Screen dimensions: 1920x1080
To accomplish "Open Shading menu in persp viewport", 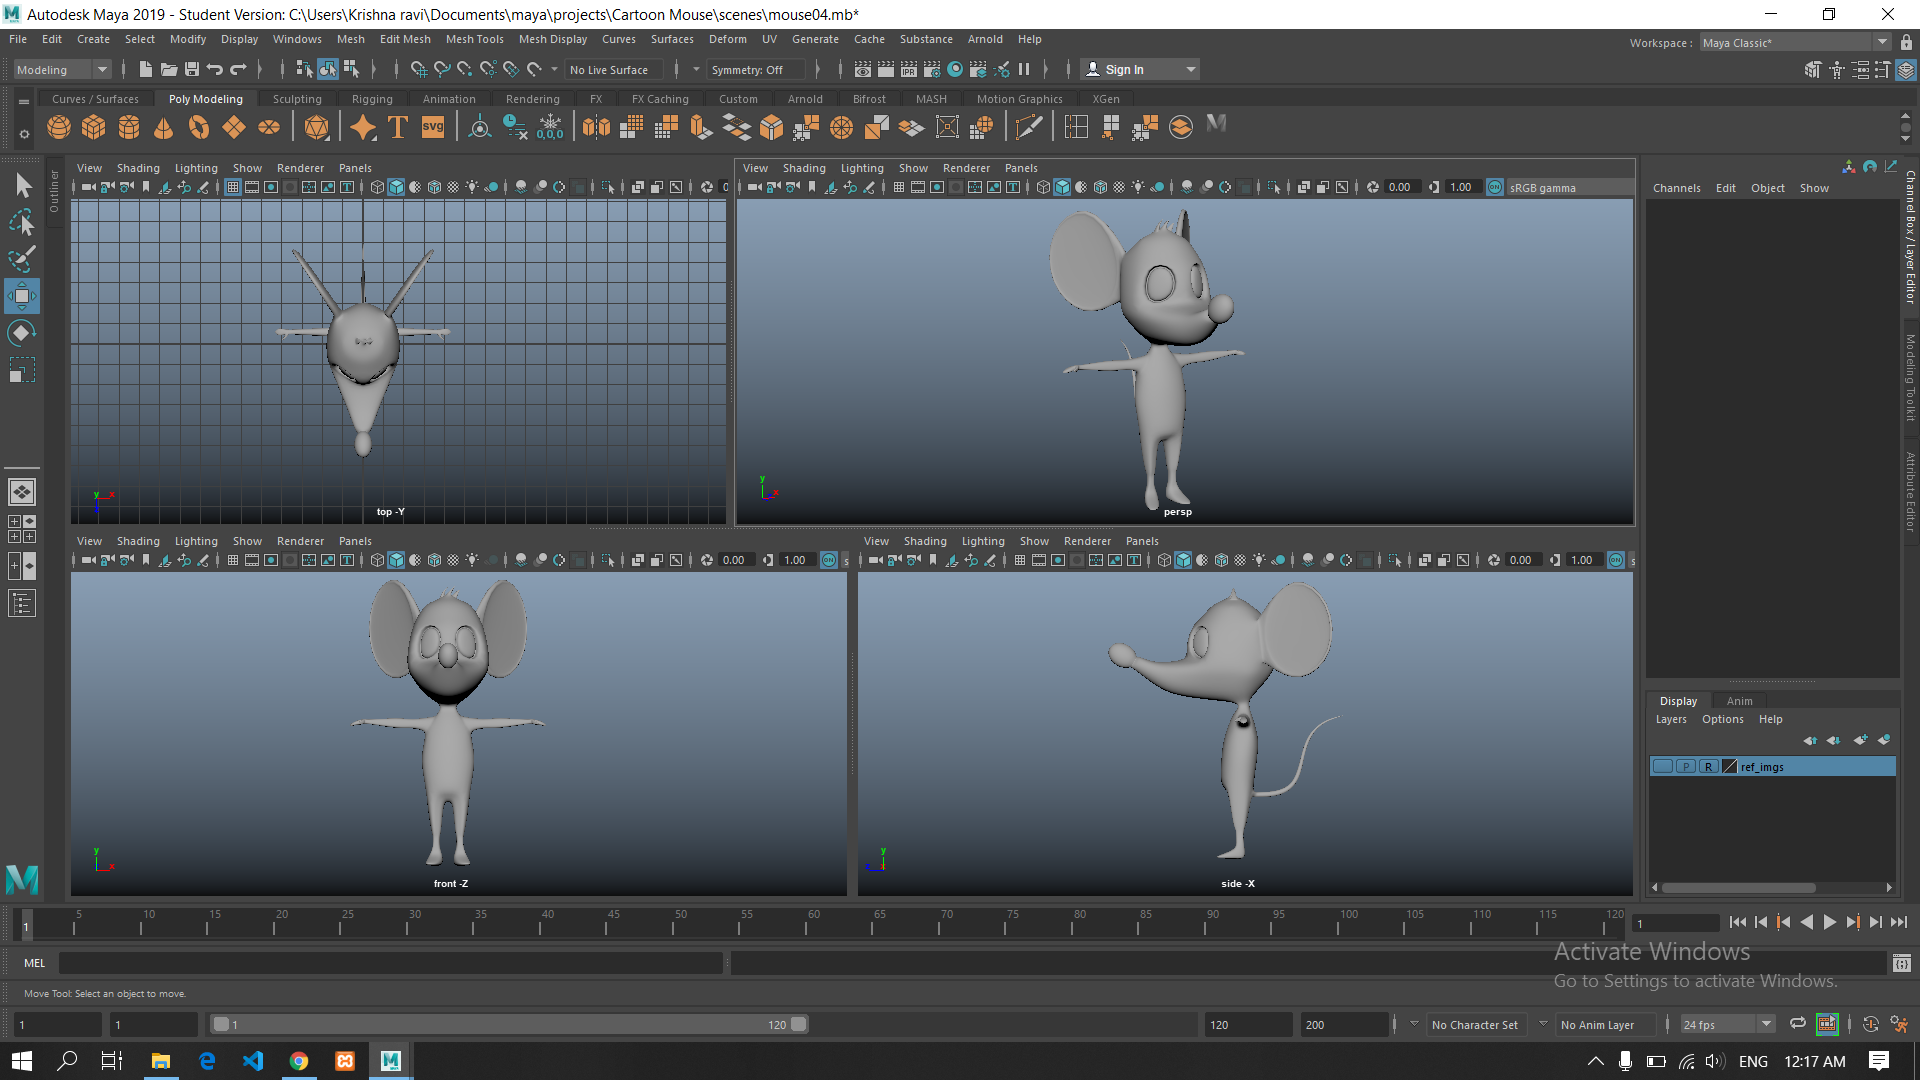I will 804,168.
